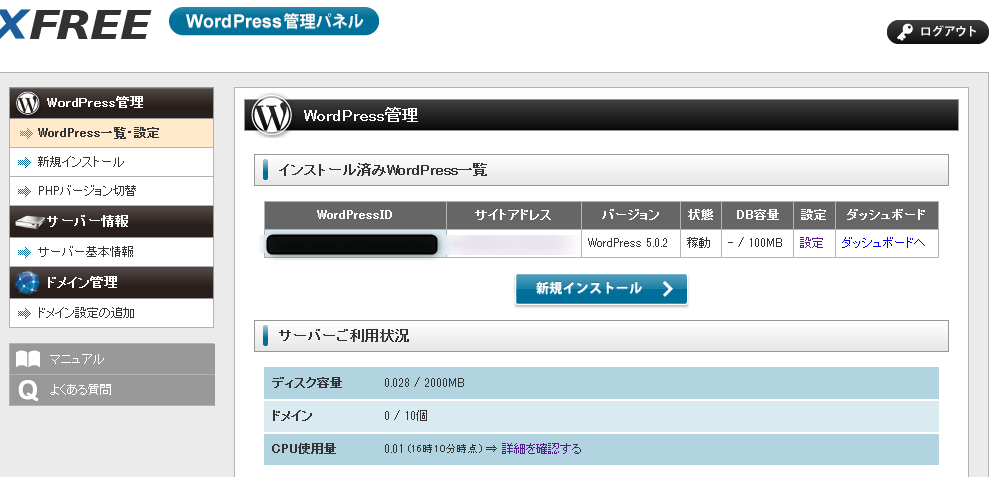Click the arrow icon beside PHPバージョン切替

pos(24,191)
